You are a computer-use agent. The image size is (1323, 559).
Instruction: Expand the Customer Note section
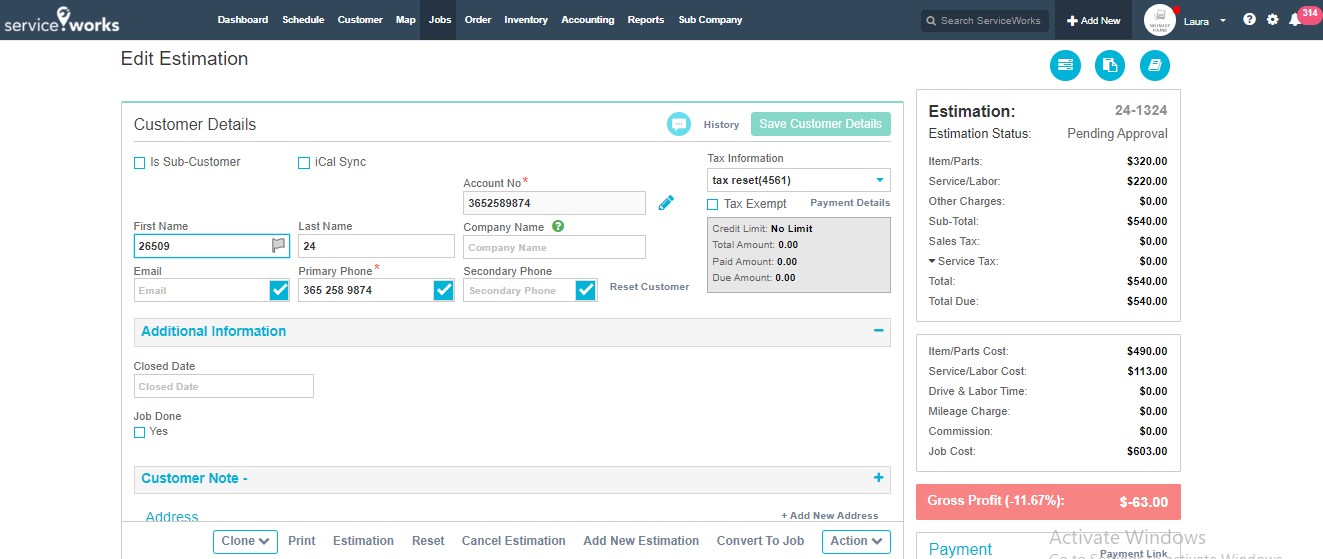[878, 478]
